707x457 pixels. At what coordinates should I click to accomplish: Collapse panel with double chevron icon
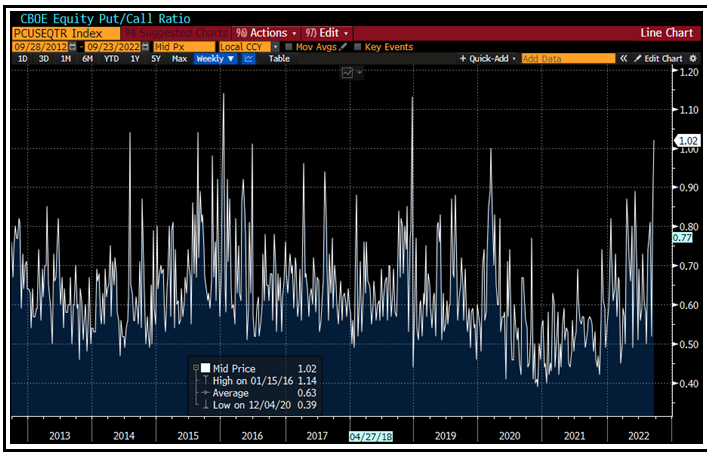[623, 59]
